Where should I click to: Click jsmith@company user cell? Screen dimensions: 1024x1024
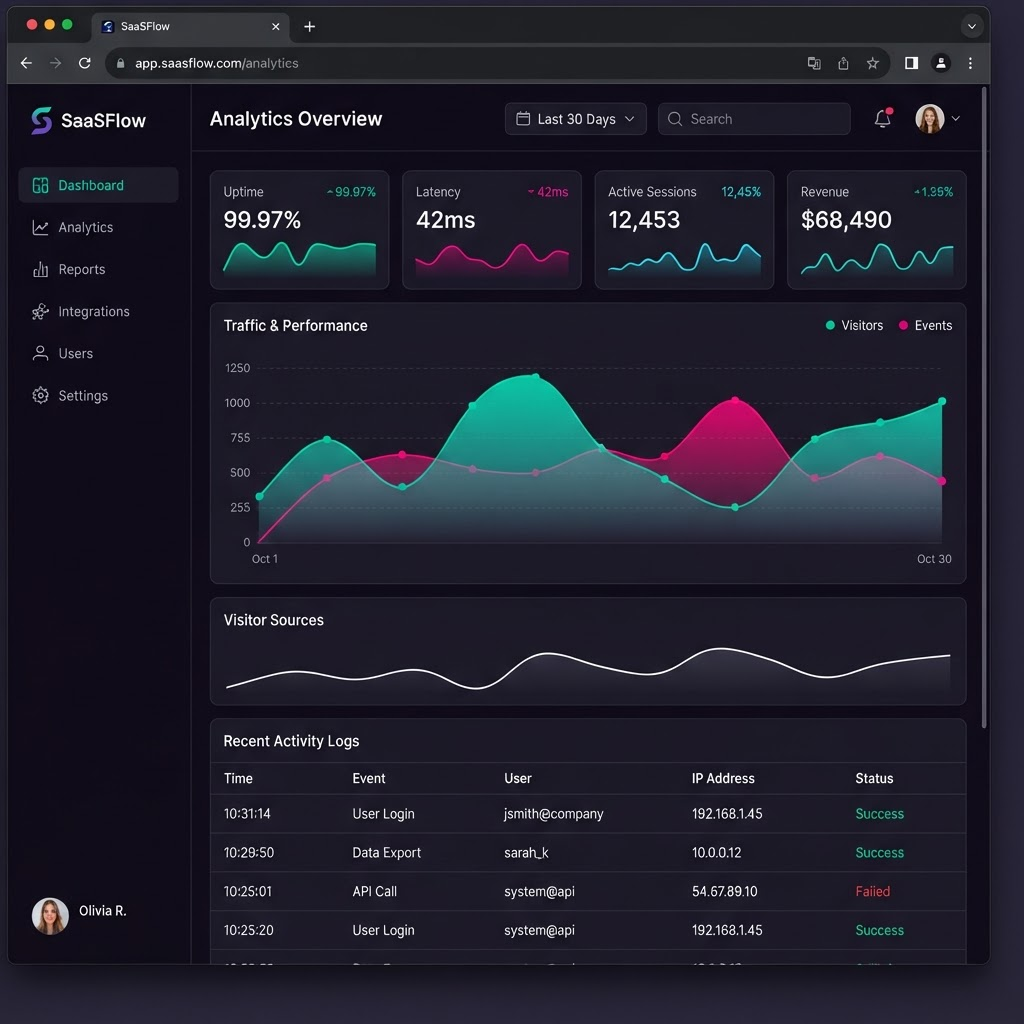[554, 814]
